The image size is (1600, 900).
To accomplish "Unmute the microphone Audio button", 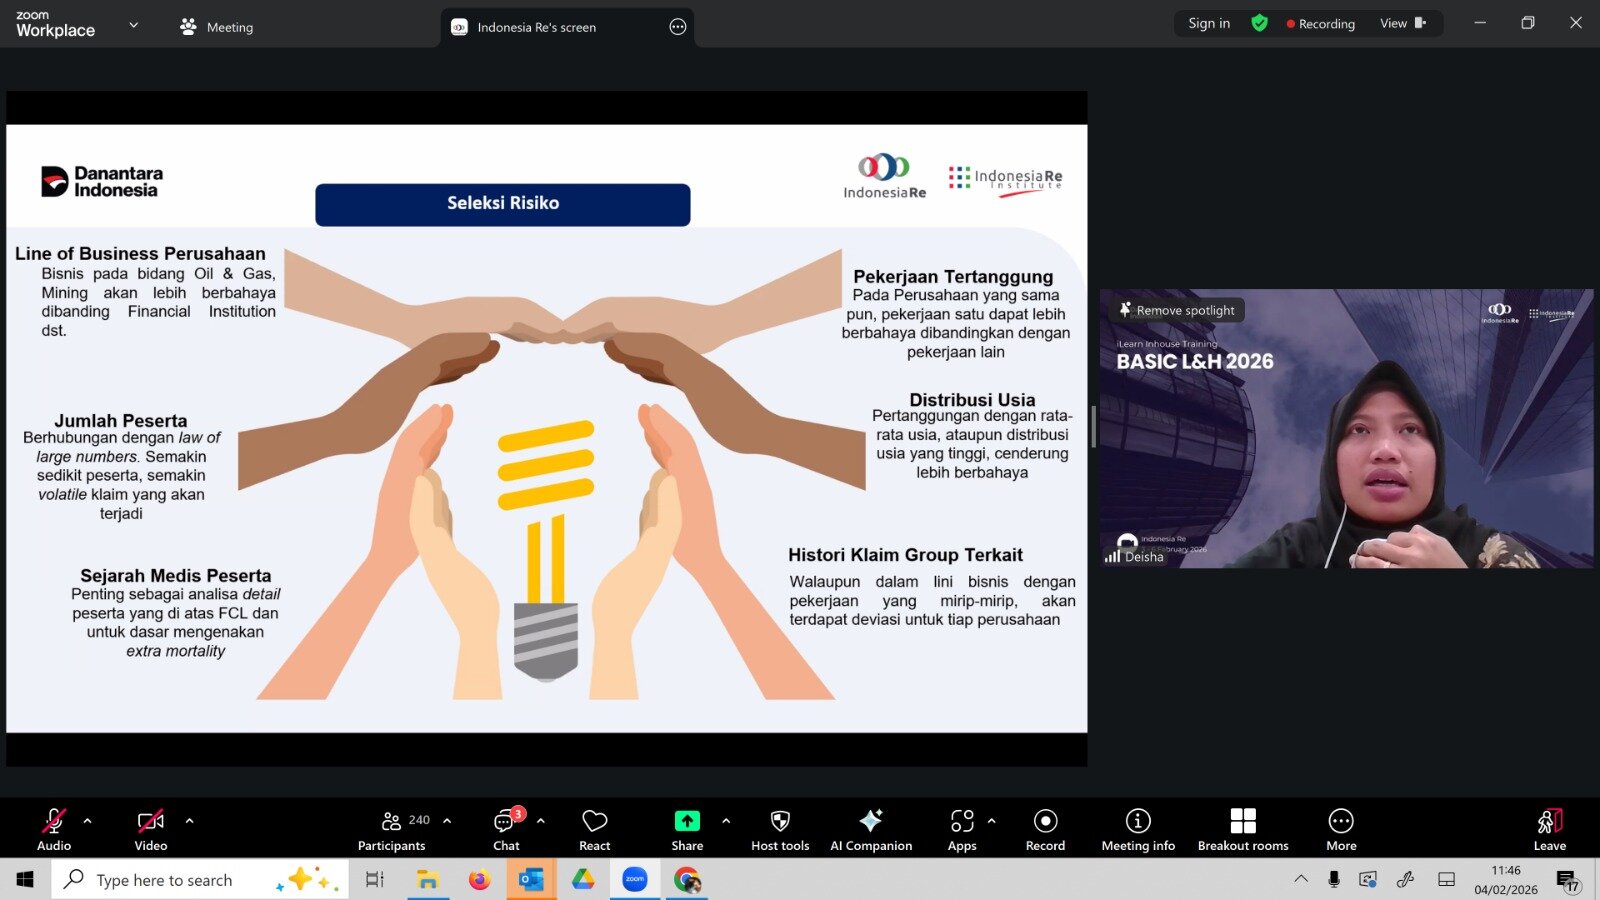I will [54, 830].
